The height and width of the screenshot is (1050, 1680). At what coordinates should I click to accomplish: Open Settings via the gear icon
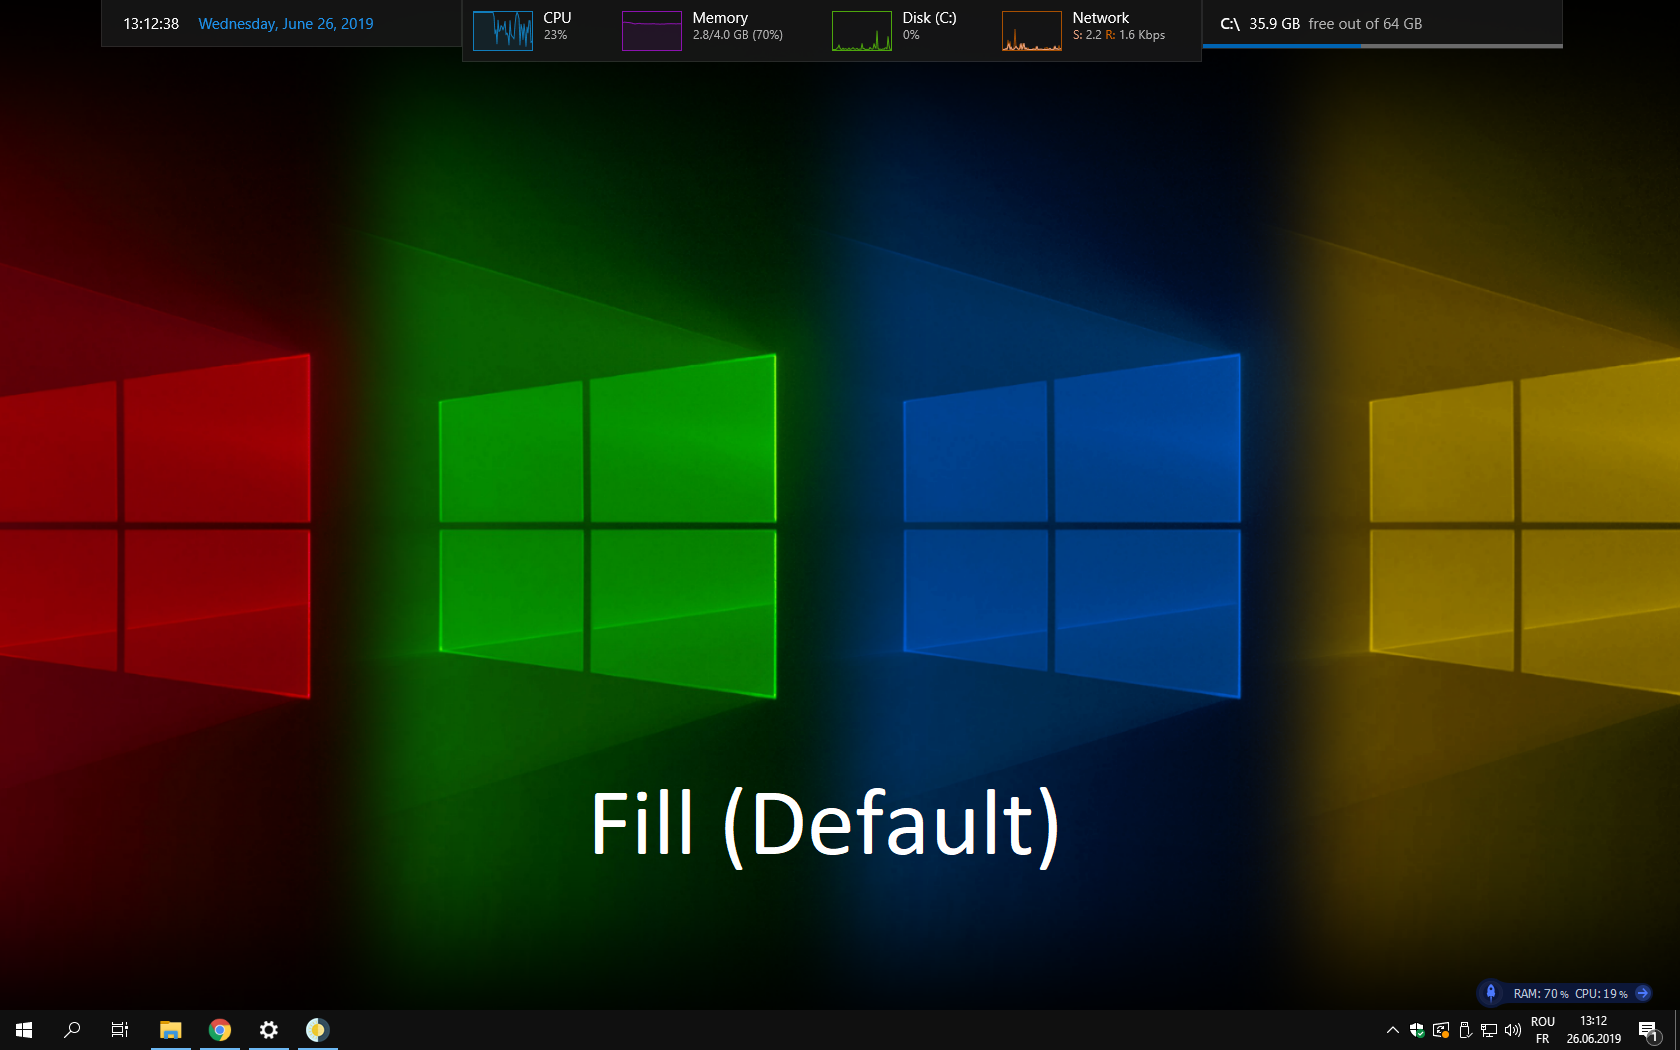(268, 1030)
